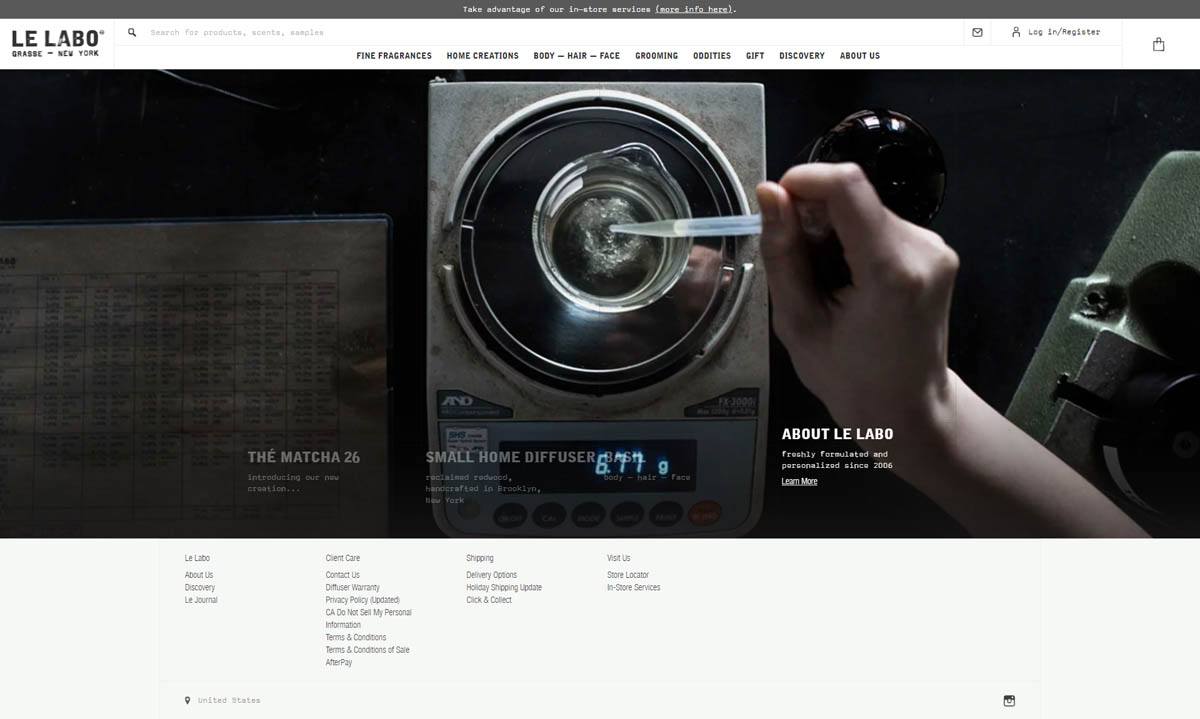This screenshot has height=719, width=1200.
Task: Select the GROOMING navigation item
Action: pyautogui.click(x=656, y=55)
